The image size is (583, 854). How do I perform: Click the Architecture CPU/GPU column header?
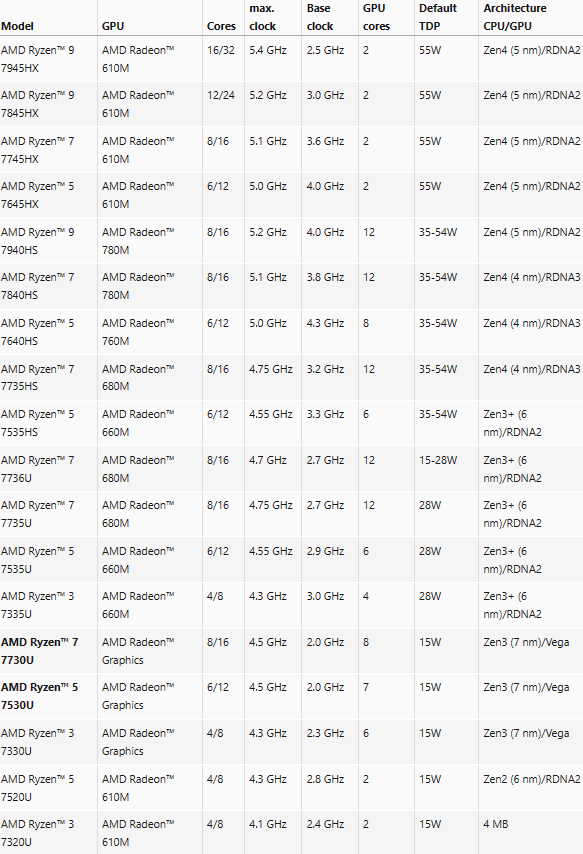[515, 17]
